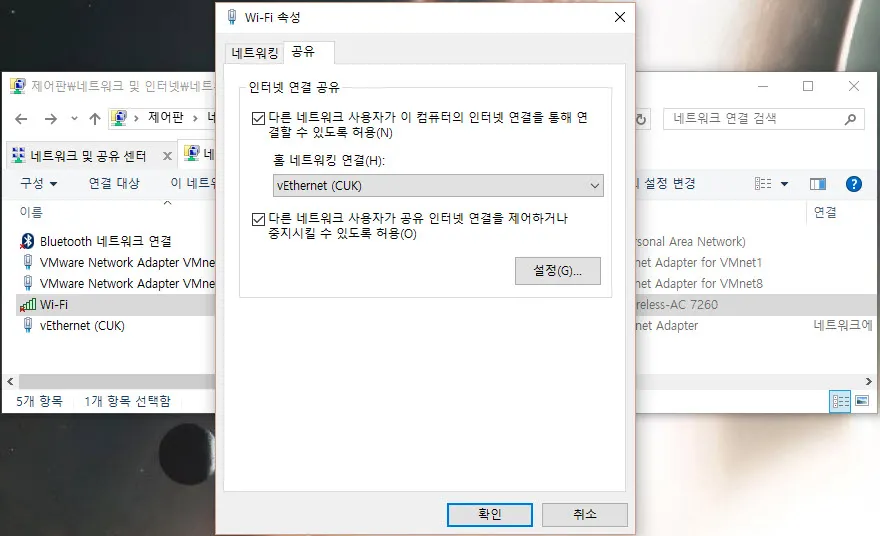Click 연결 대상 in the toolbar
The image size is (880, 536).
[x=114, y=183]
